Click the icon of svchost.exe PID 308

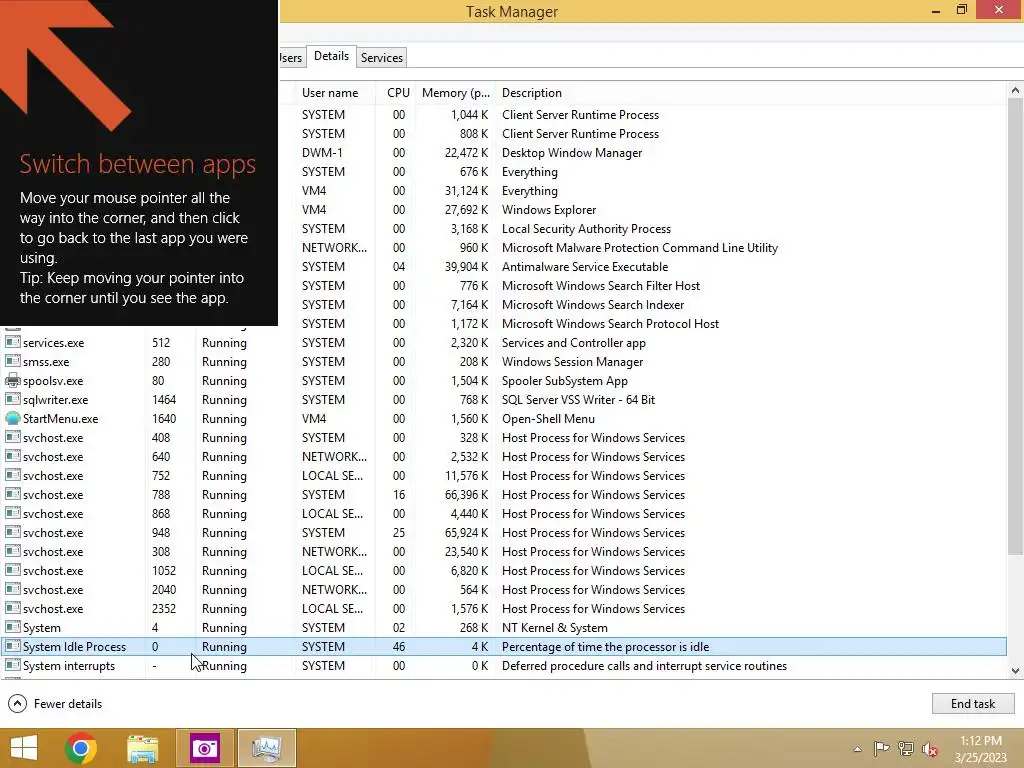[x=12, y=551]
